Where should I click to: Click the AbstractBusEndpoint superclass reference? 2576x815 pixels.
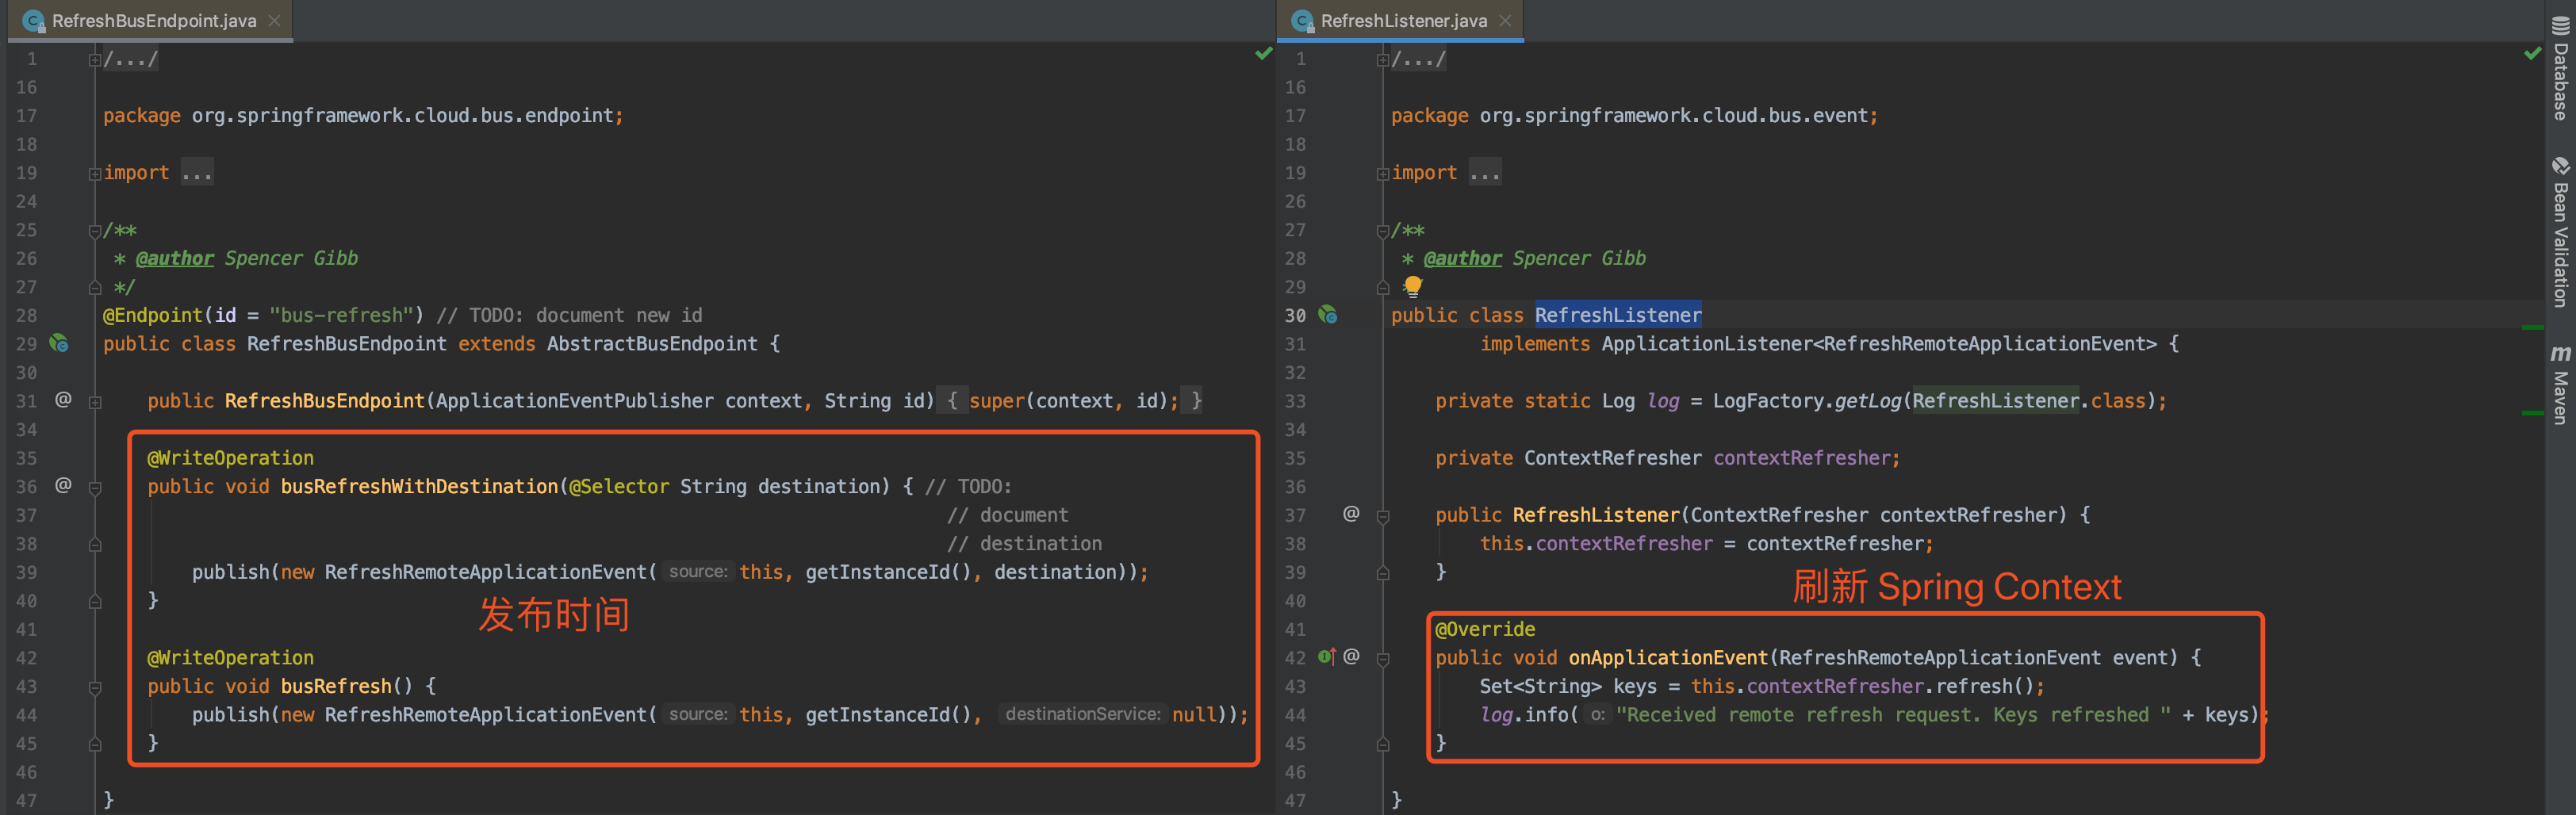[651, 344]
